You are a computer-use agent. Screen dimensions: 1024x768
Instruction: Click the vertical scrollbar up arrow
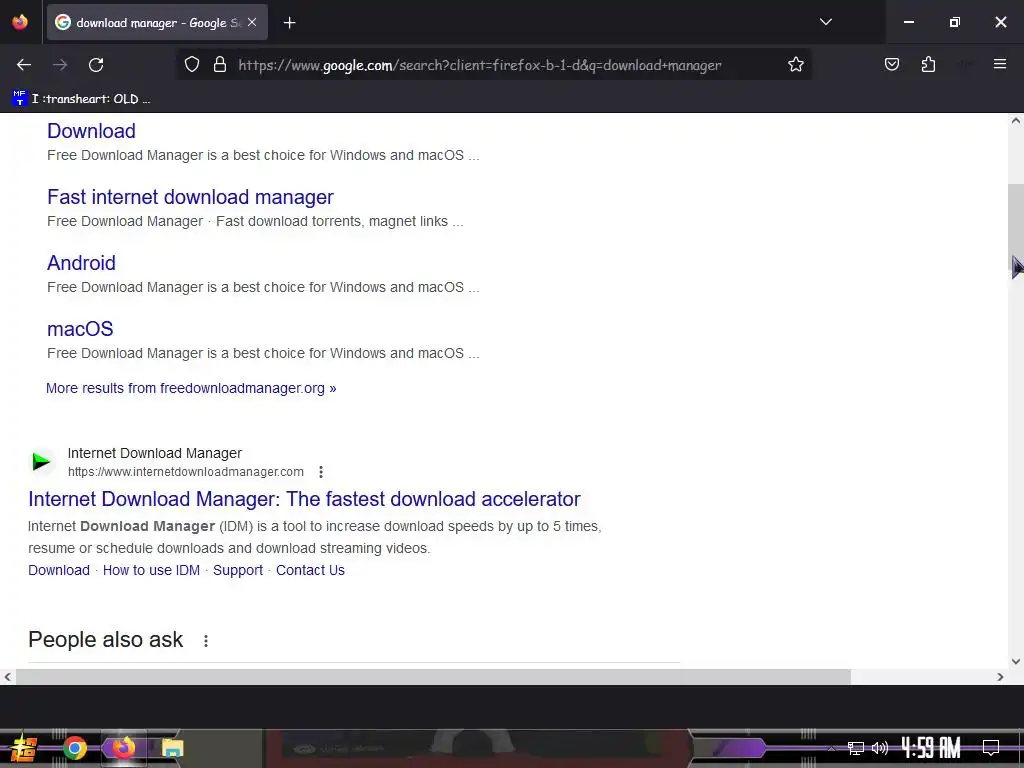point(1016,121)
